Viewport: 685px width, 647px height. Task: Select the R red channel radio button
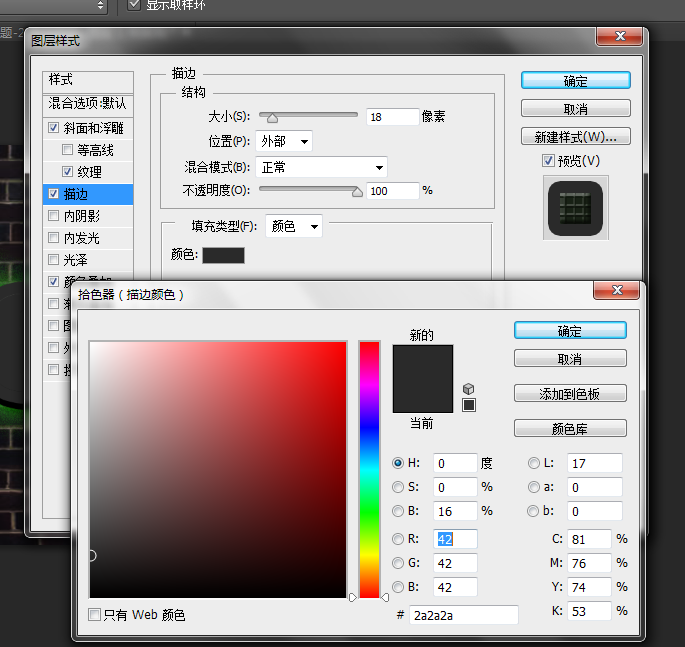tap(398, 540)
